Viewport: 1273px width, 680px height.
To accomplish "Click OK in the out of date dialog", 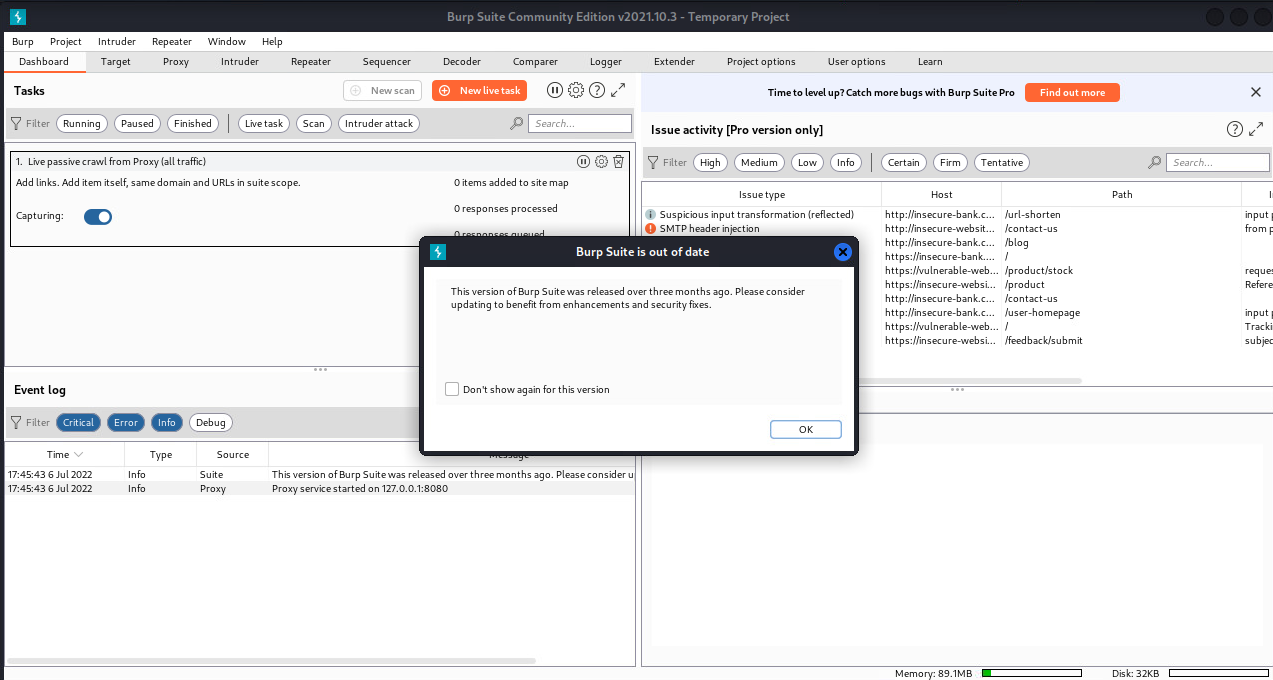I will [805, 429].
